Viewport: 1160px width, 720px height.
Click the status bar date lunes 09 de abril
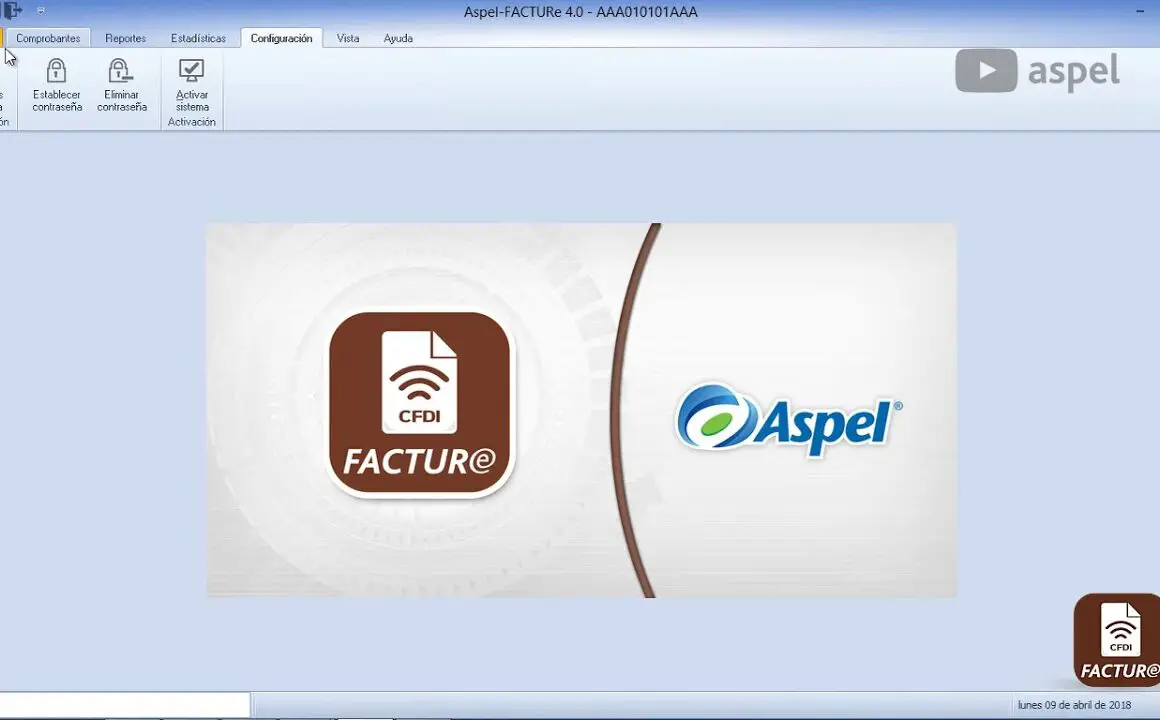(1074, 705)
